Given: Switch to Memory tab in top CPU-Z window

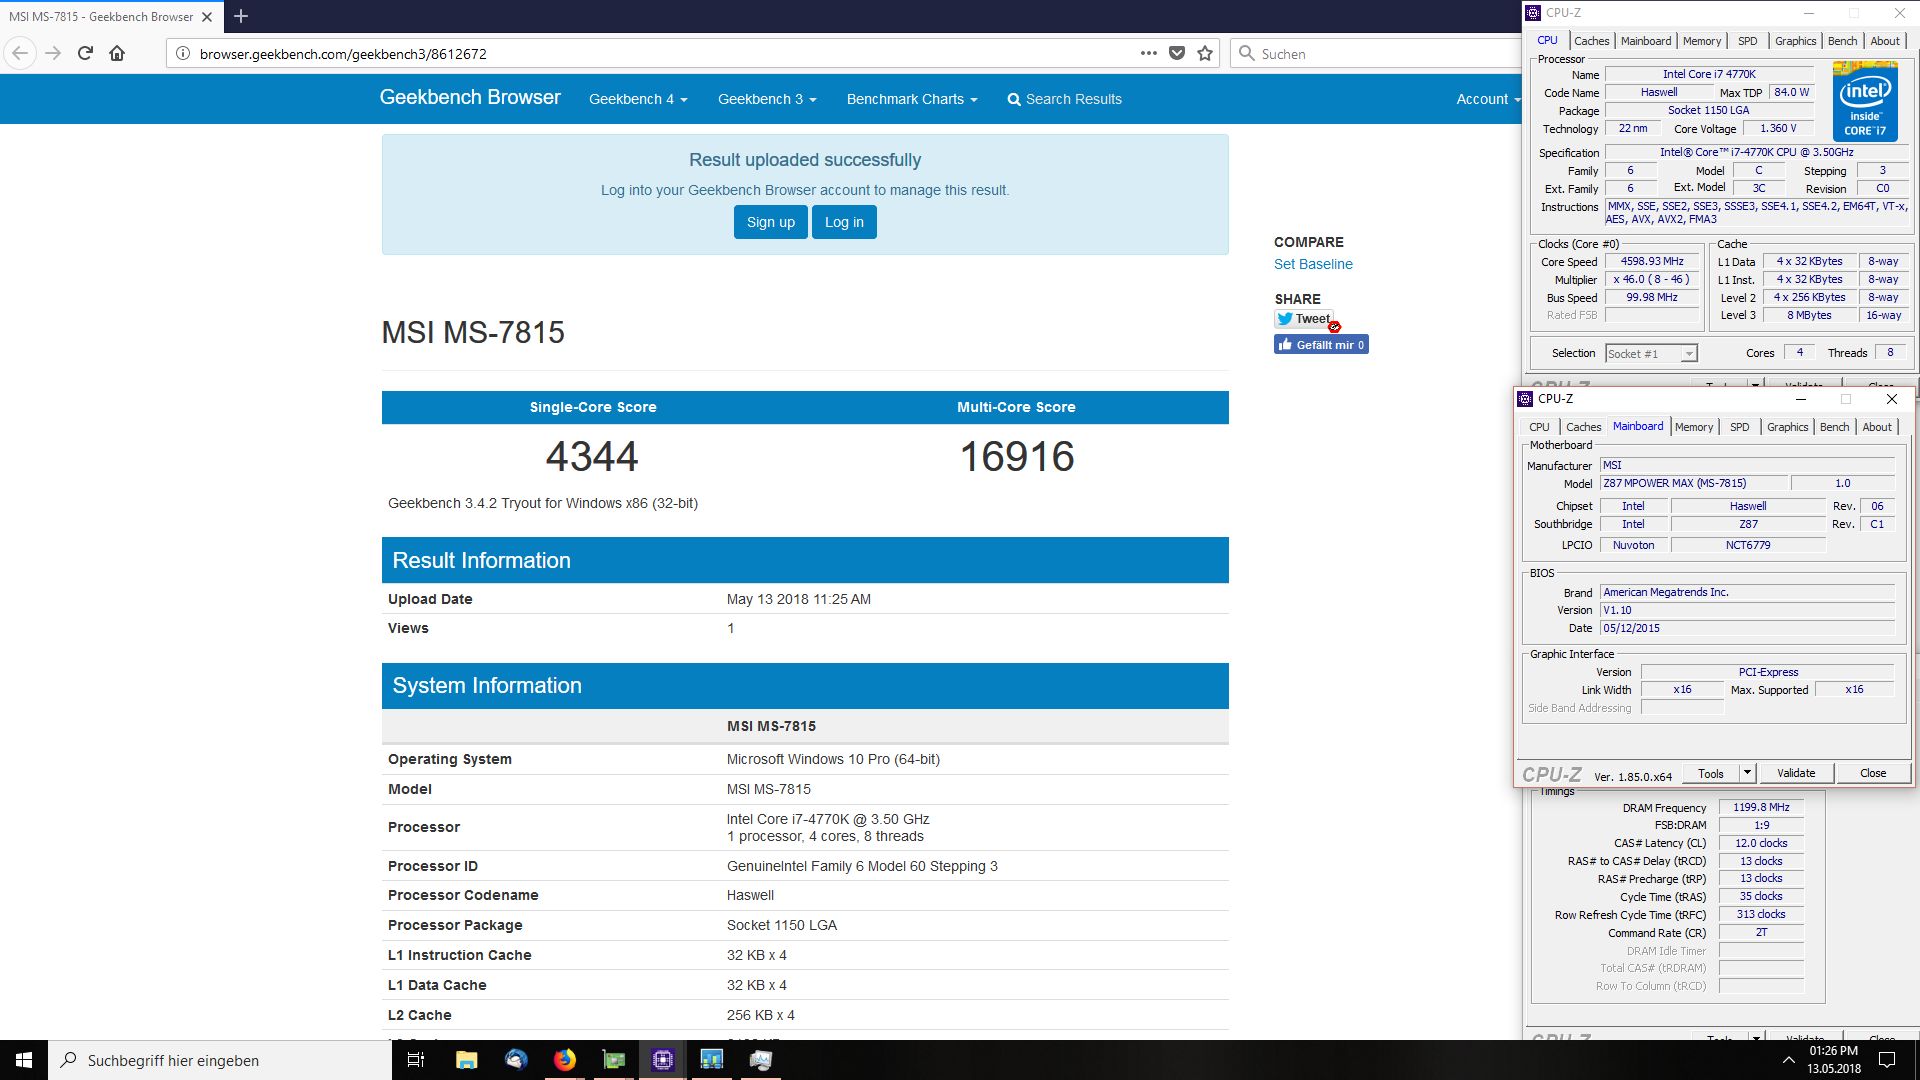Looking at the screenshot, I should [1702, 41].
